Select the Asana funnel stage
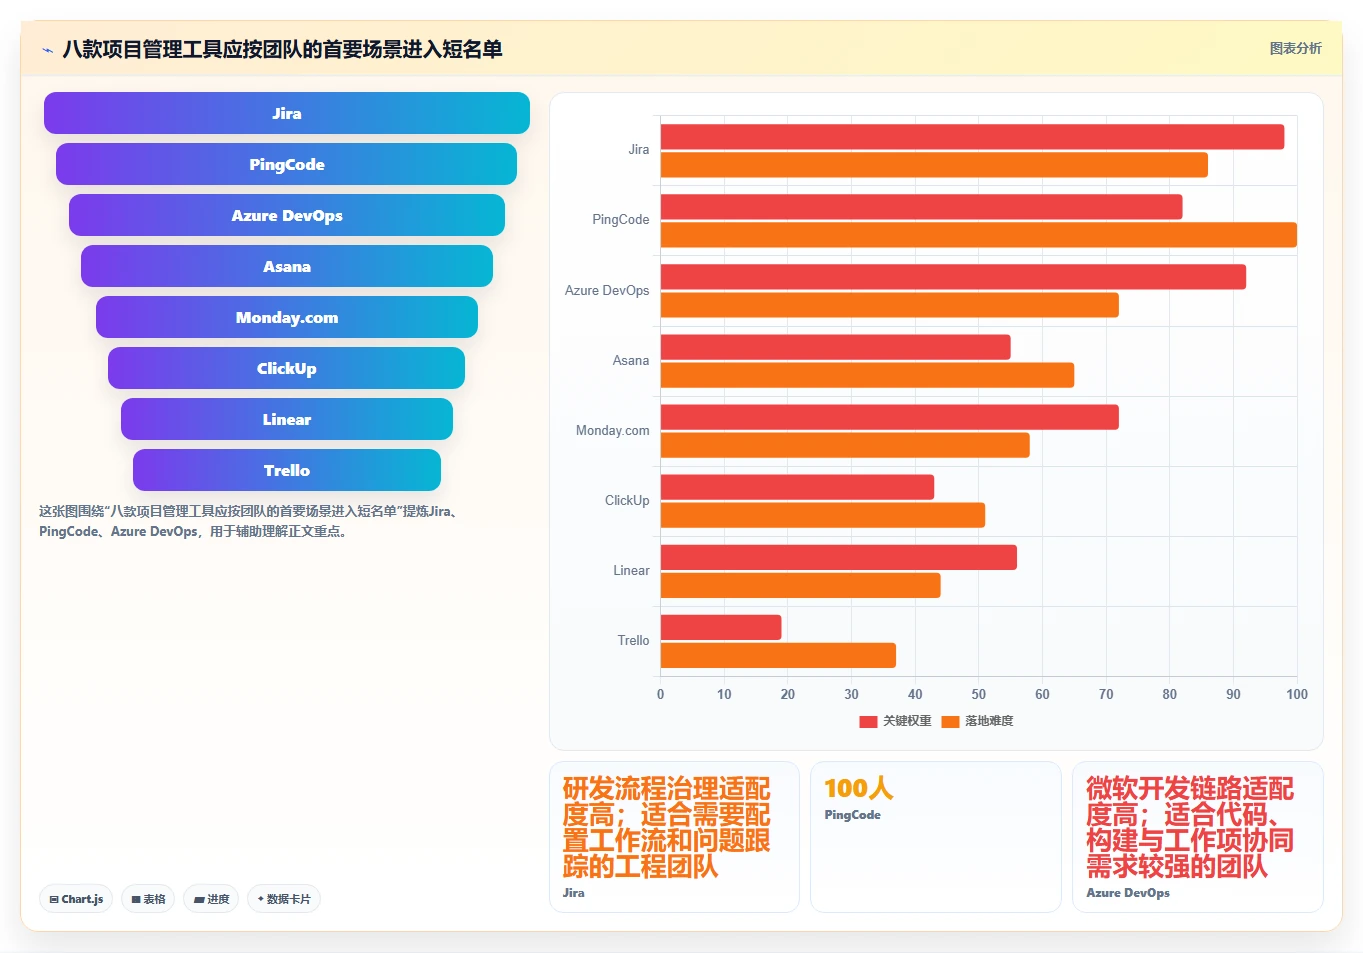The height and width of the screenshot is (953, 1363). pos(287,266)
